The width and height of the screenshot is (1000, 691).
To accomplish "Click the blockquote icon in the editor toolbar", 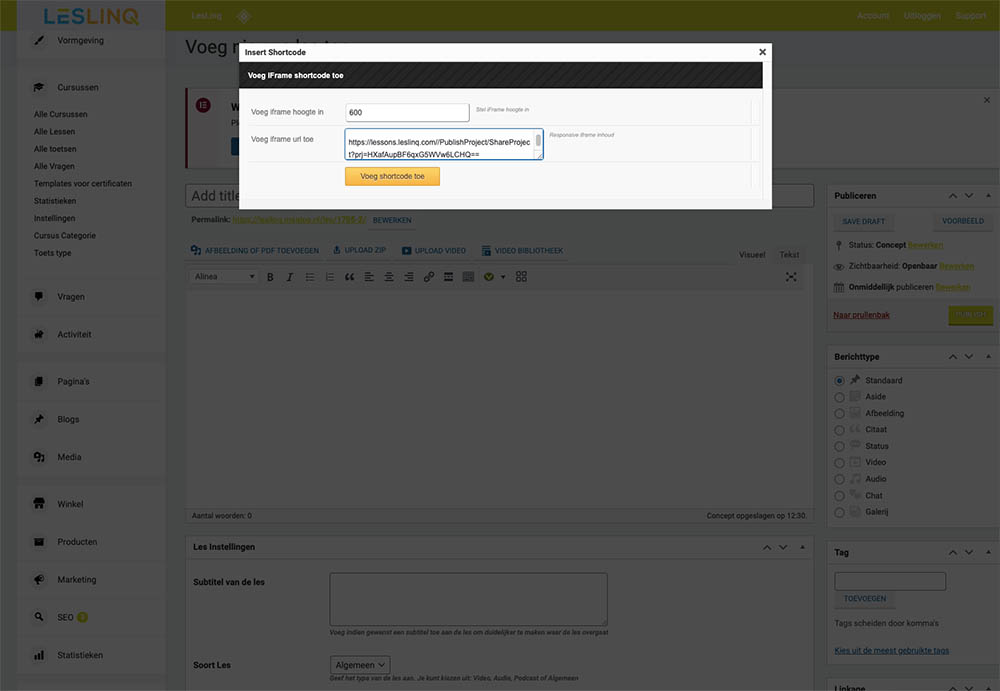I will point(350,277).
